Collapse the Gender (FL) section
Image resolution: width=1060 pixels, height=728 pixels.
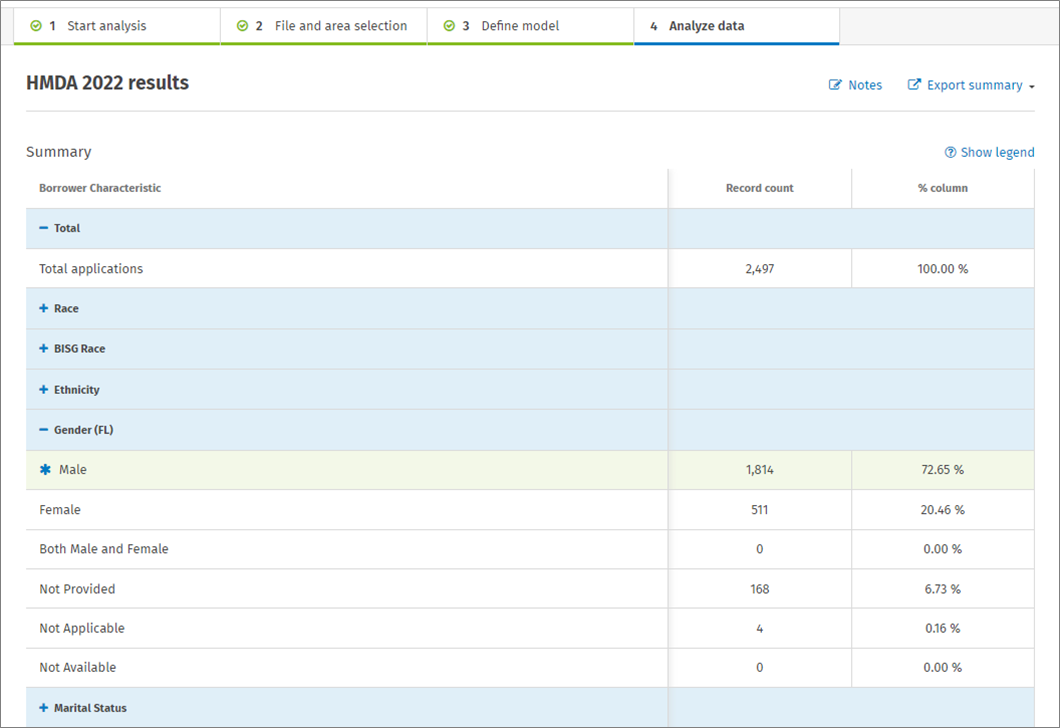(x=43, y=430)
